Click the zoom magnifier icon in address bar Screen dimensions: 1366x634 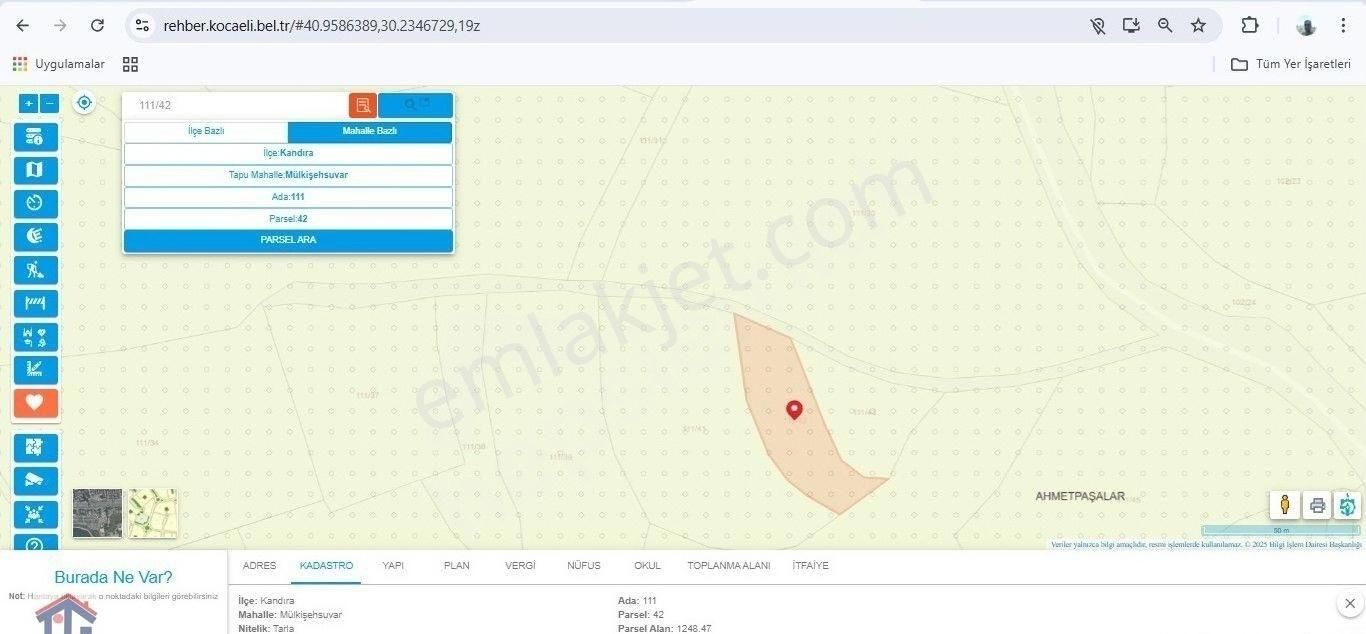(x=1165, y=25)
